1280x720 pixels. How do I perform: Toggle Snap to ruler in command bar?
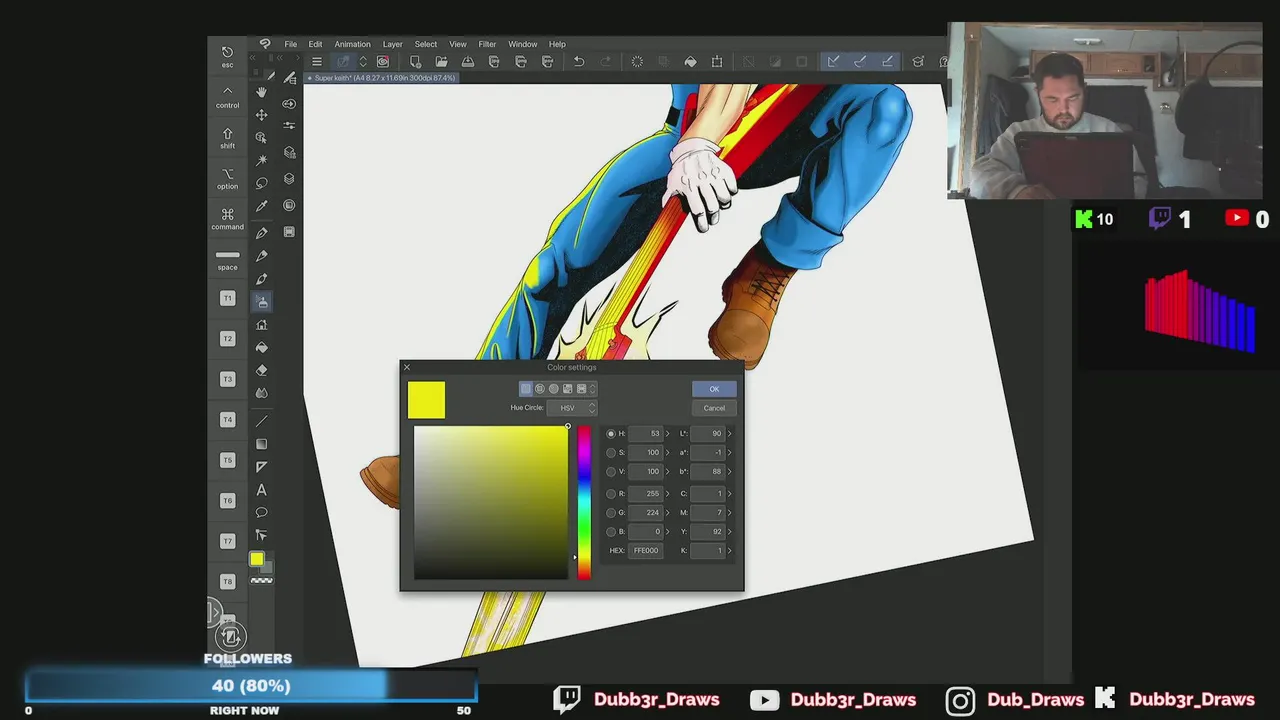tap(832, 62)
